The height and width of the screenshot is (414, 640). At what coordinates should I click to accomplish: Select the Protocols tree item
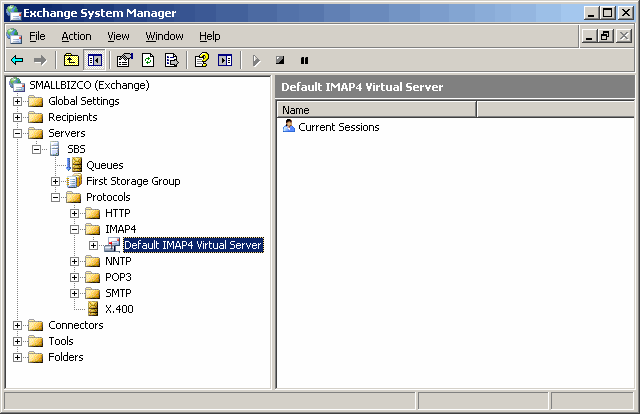coord(108,198)
